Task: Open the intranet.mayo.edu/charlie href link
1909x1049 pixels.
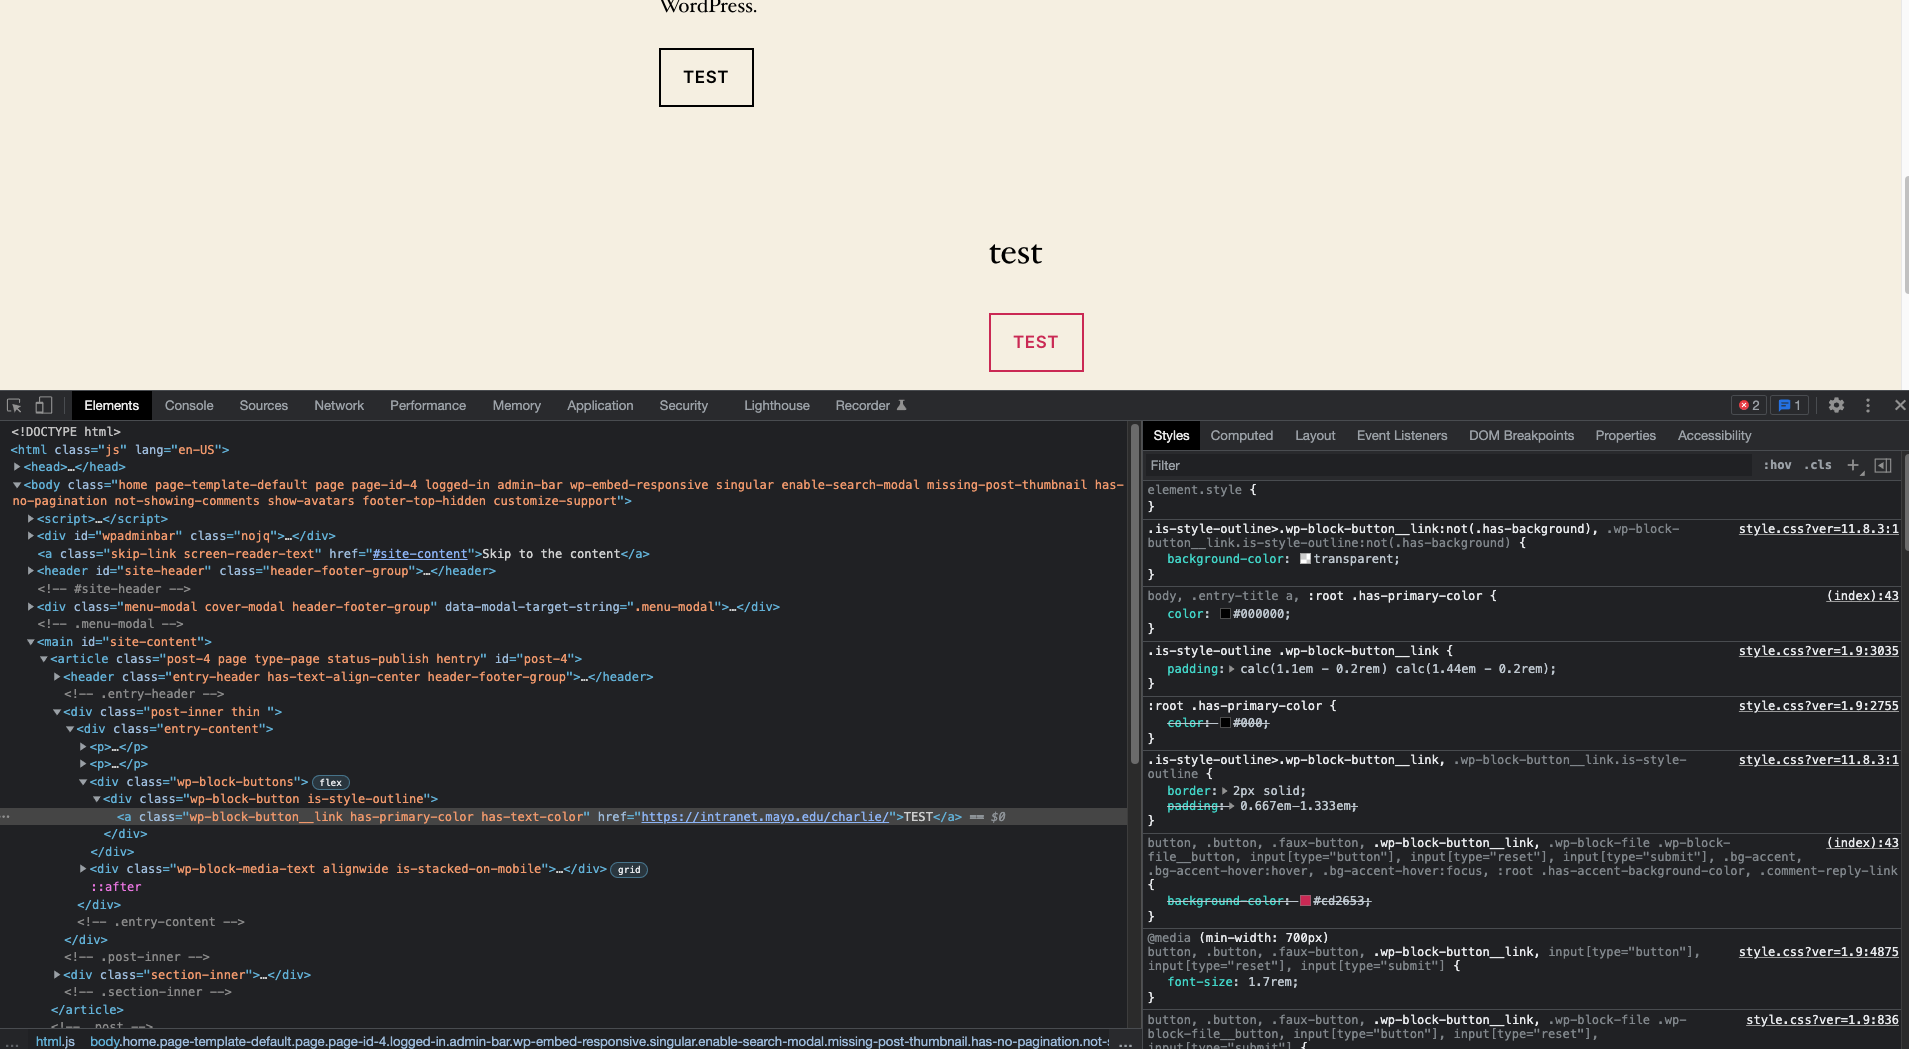Action: (x=765, y=817)
